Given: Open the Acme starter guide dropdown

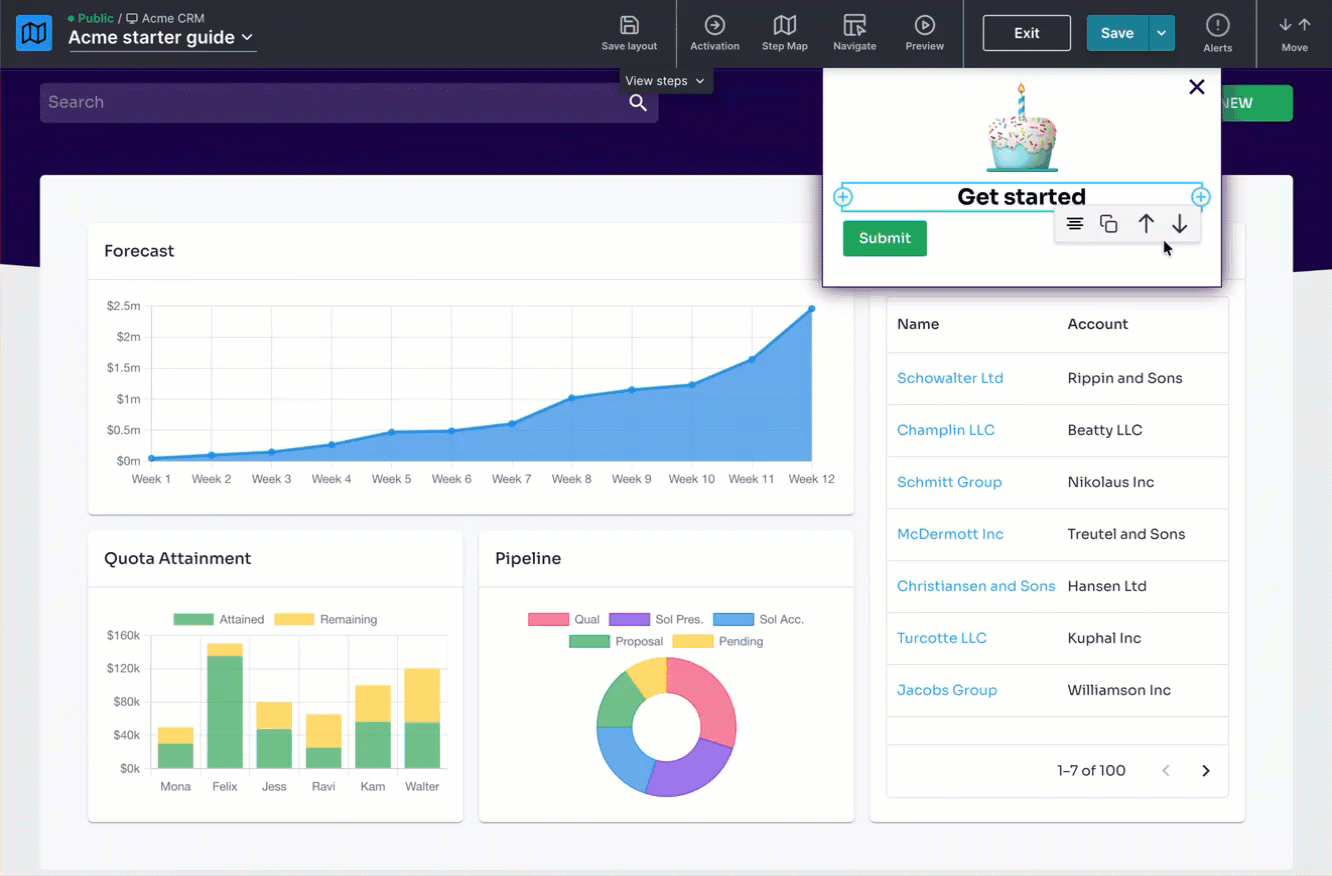Looking at the screenshot, I should tap(161, 38).
